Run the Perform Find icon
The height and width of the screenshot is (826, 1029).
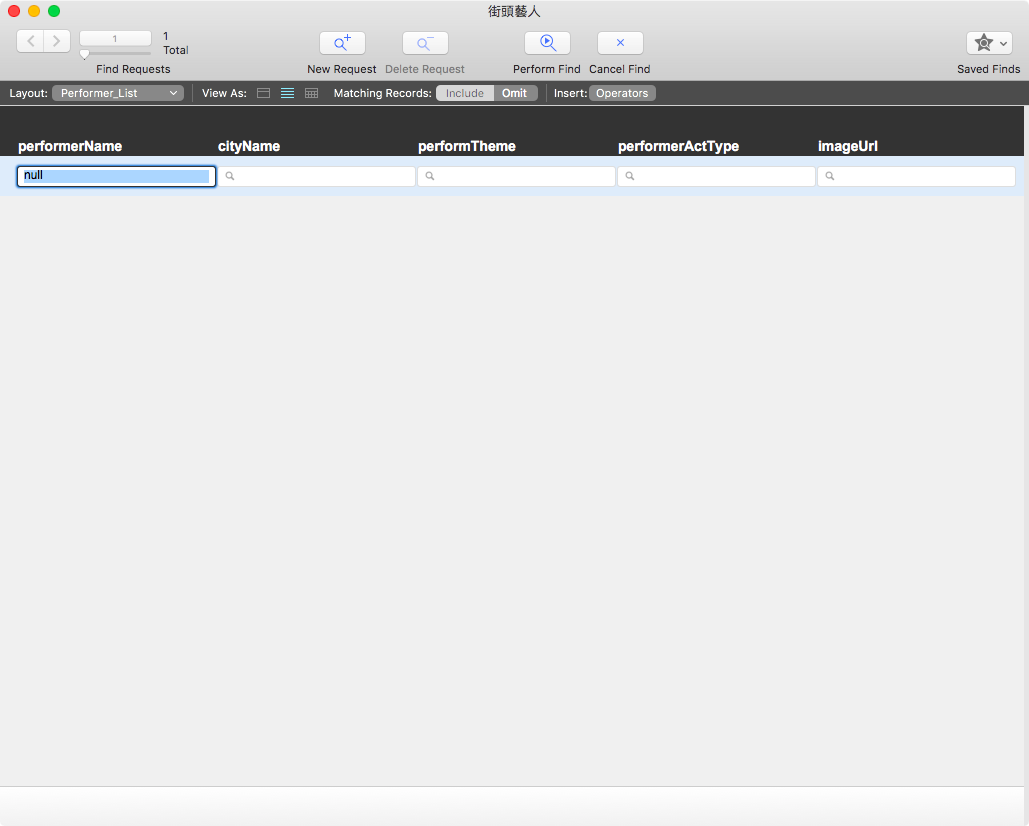point(547,43)
